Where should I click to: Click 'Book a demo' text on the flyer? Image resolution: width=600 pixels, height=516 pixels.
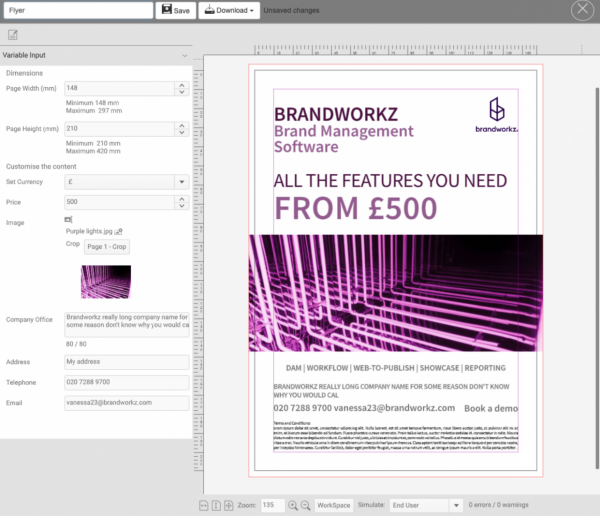click(491, 408)
